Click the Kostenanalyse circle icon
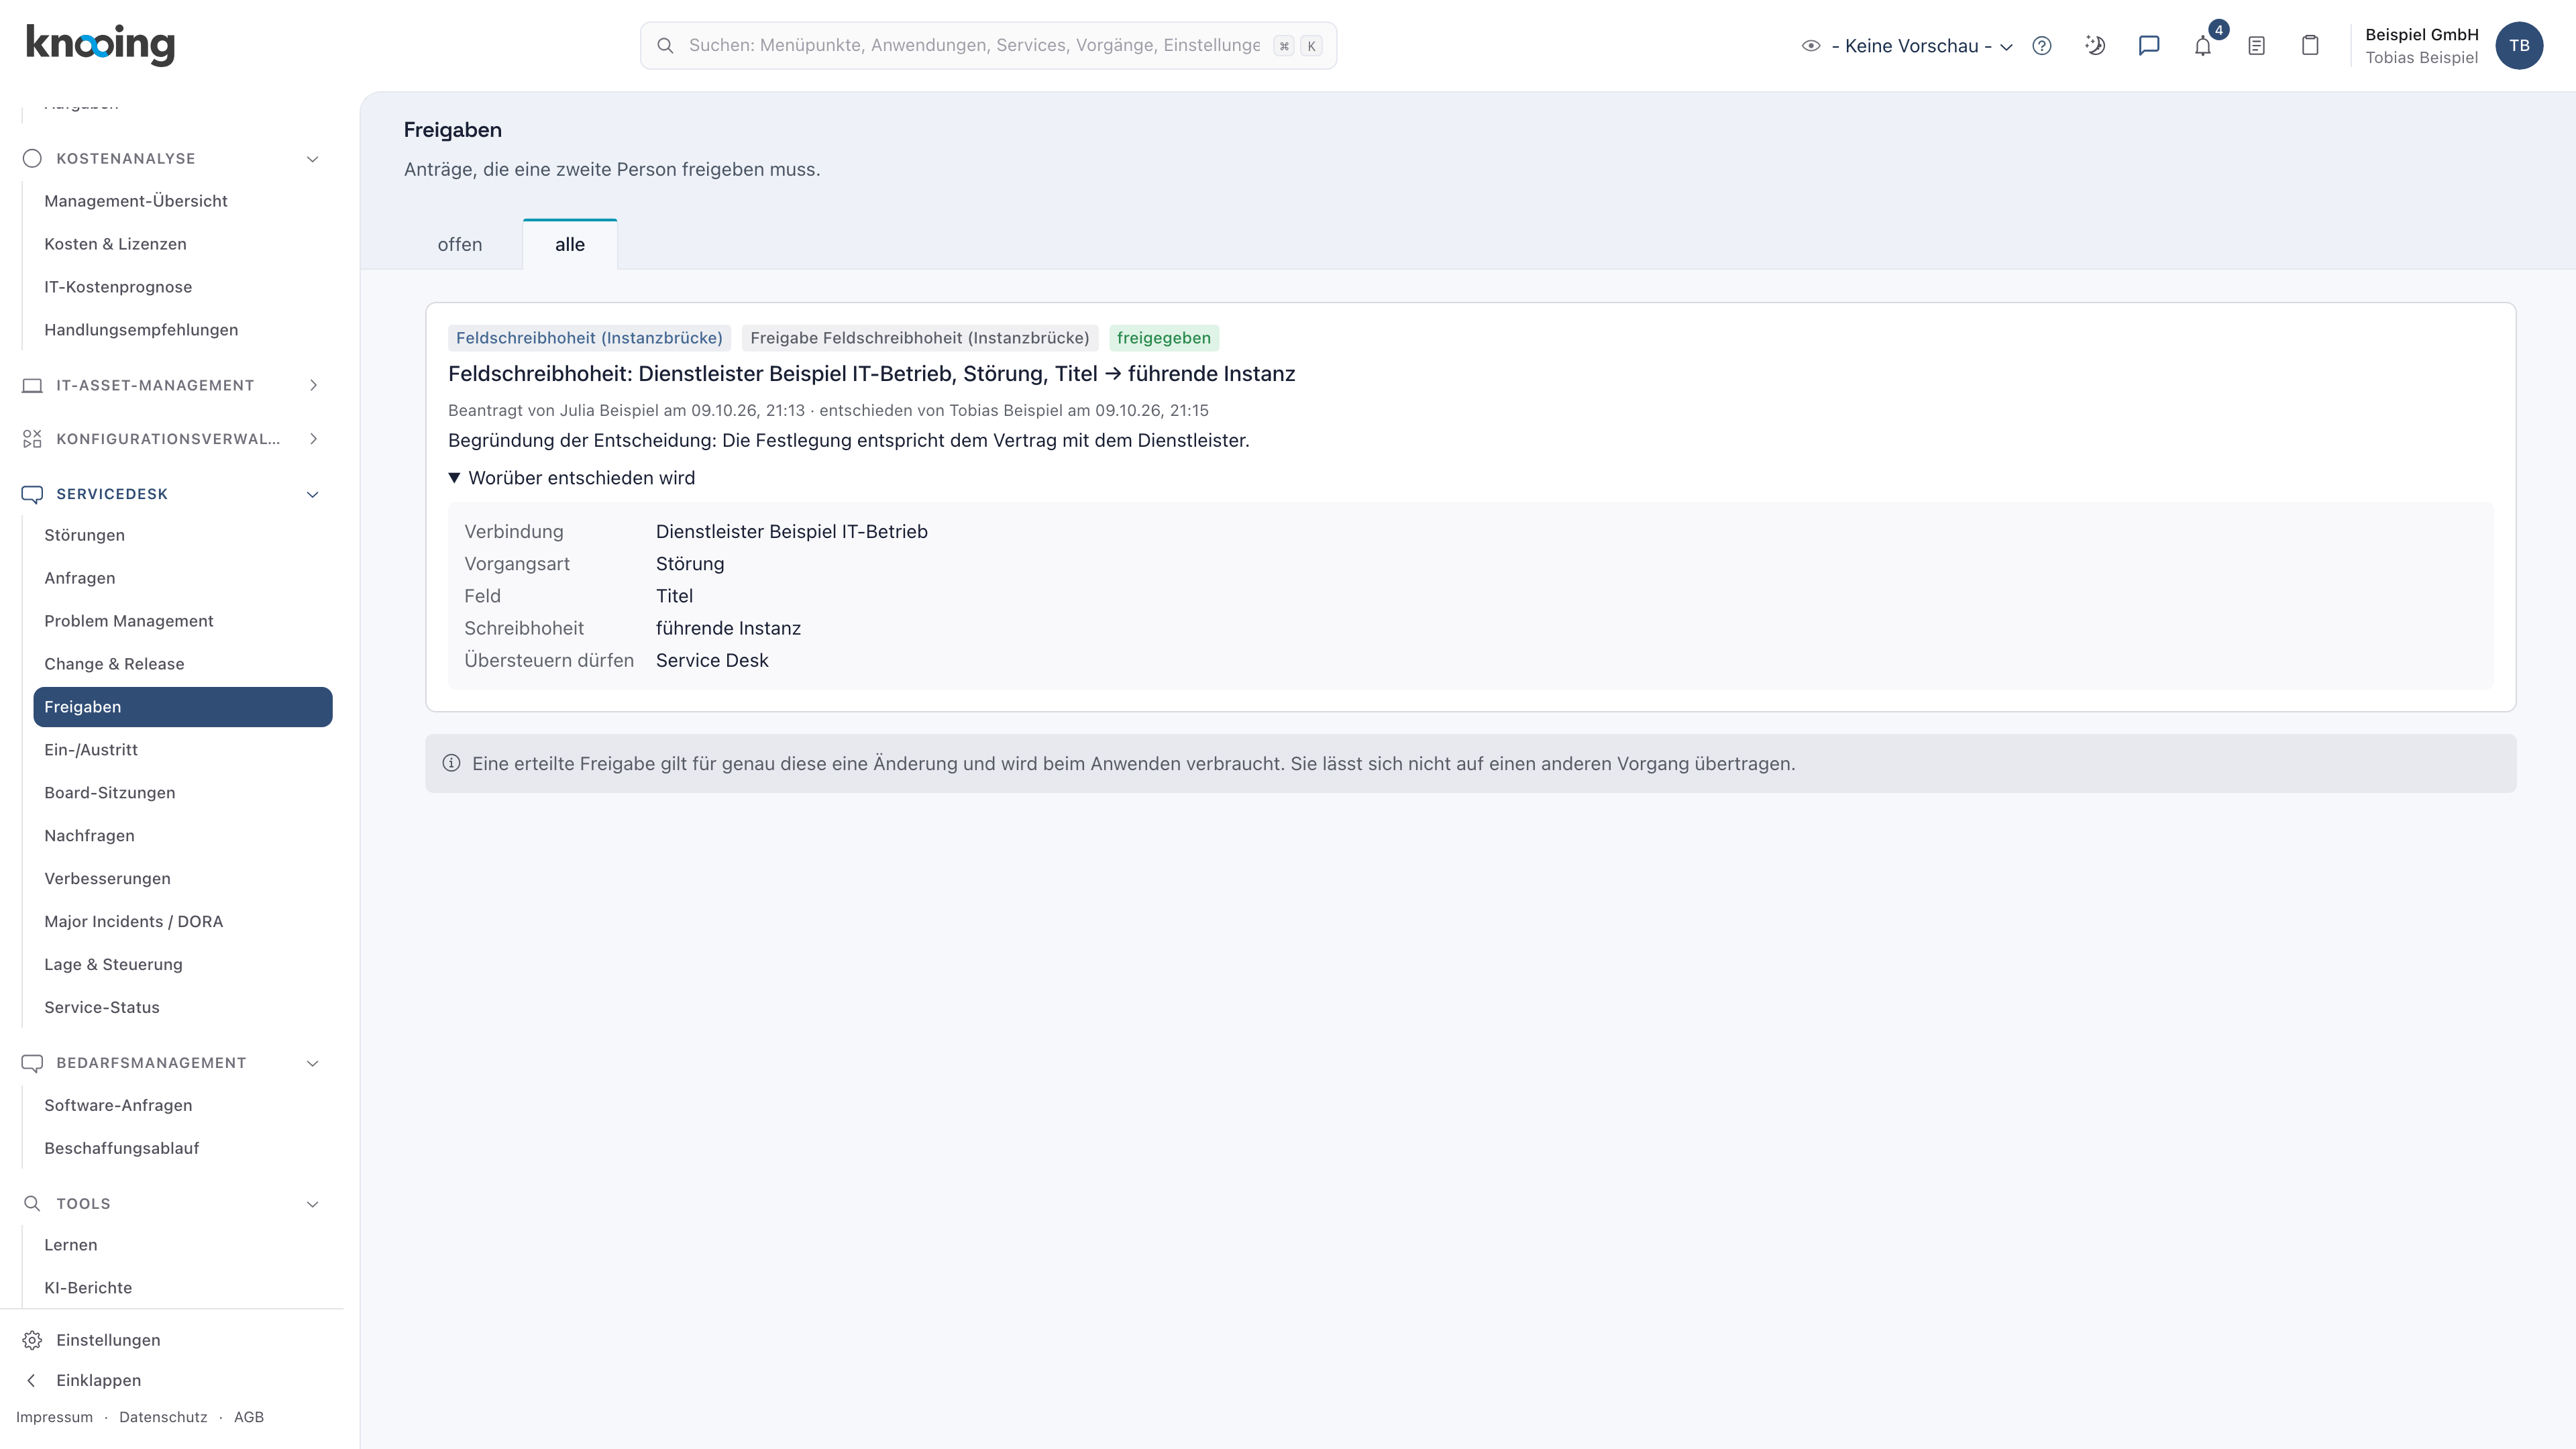Screen dimensions: 2576x1449 pyautogui.click(x=32, y=158)
